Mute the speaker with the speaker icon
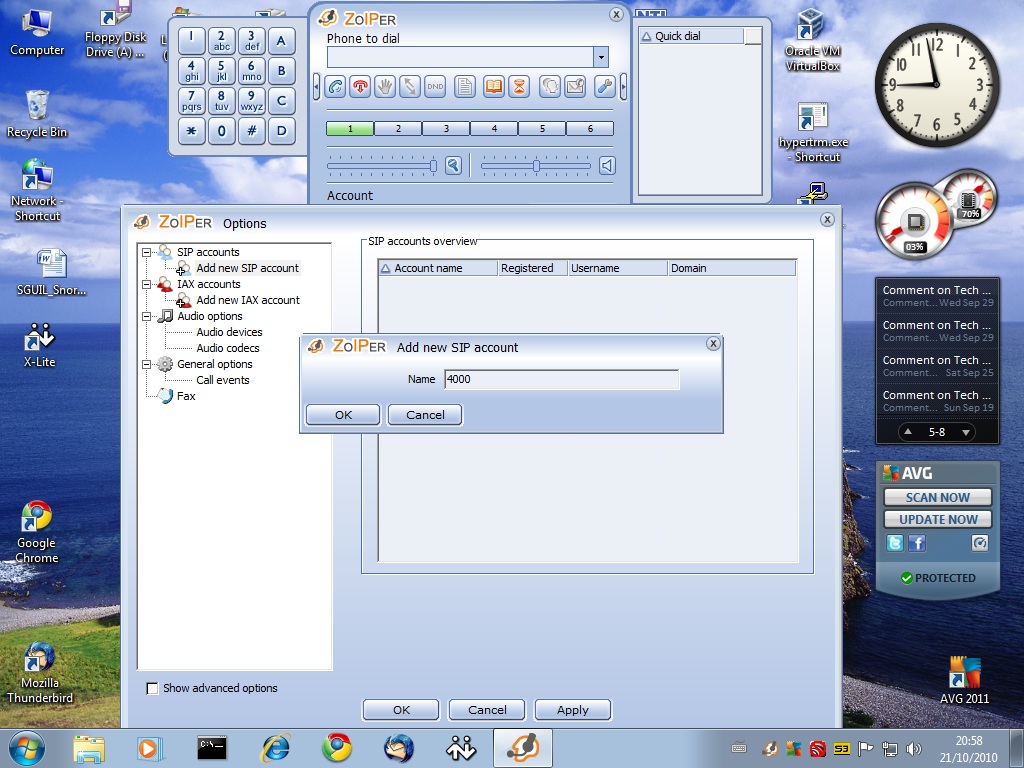 607,166
